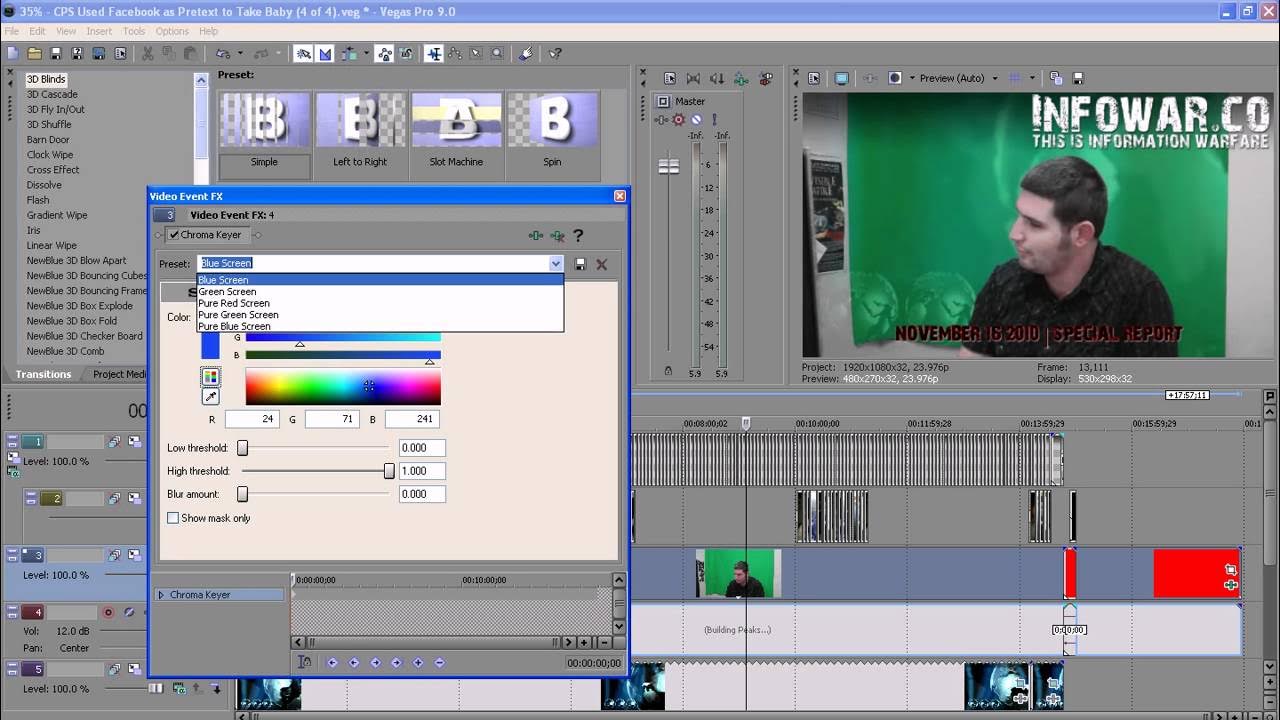The width and height of the screenshot is (1280, 720).
Task: Undo the last action using toolbar arrow
Action: [222, 54]
